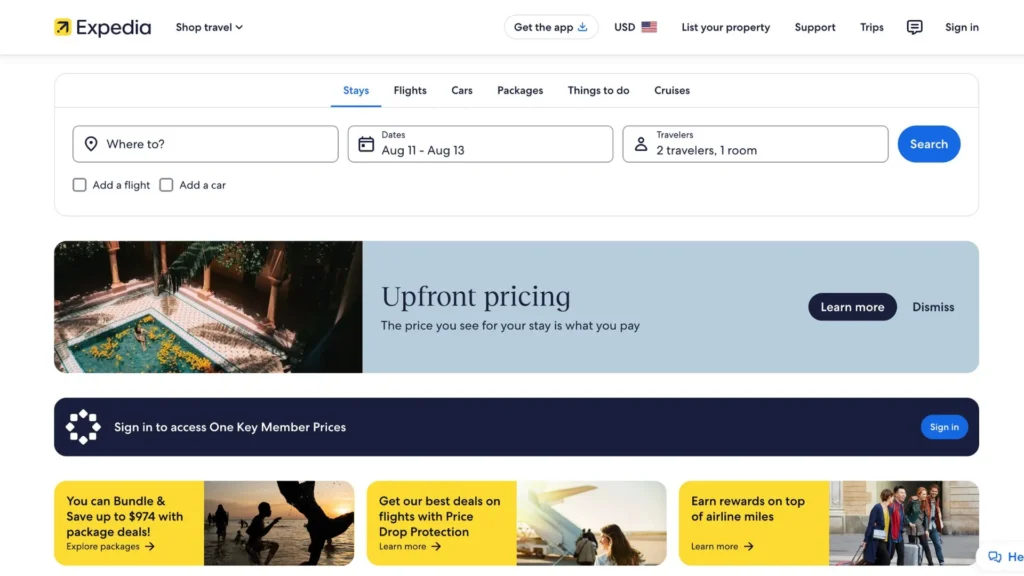This screenshot has width=1024, height=576.
Task: Open the Shop travel dropdown
Action: 208,27
